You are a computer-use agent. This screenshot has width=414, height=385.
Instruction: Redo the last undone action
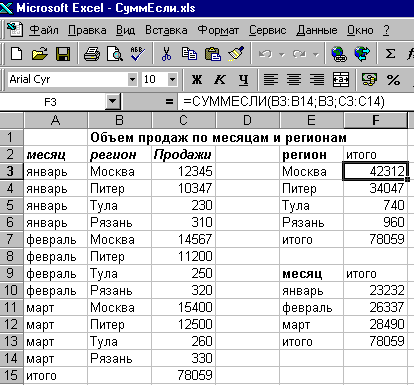pos(299,54)
